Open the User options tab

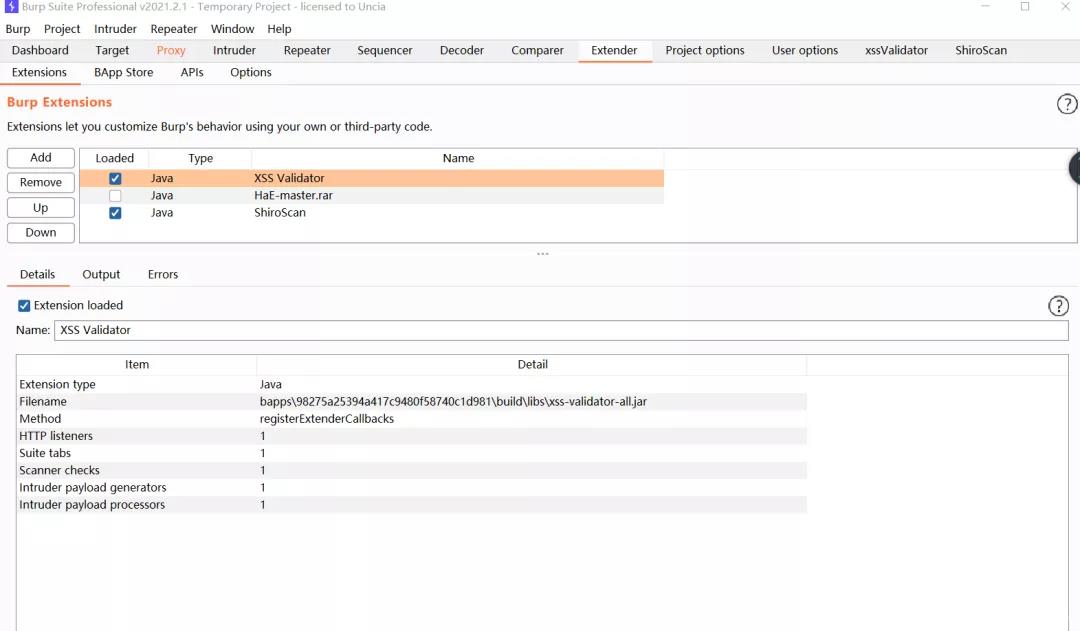tap(804, 50)
